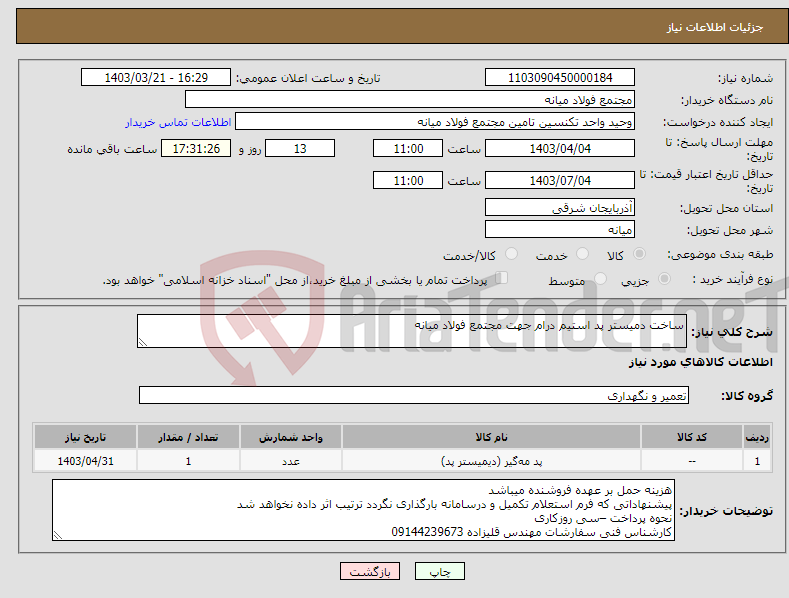Screen dimensions: 789x598
Task: Click the unit cell عدد
Action: click(291, 461)
